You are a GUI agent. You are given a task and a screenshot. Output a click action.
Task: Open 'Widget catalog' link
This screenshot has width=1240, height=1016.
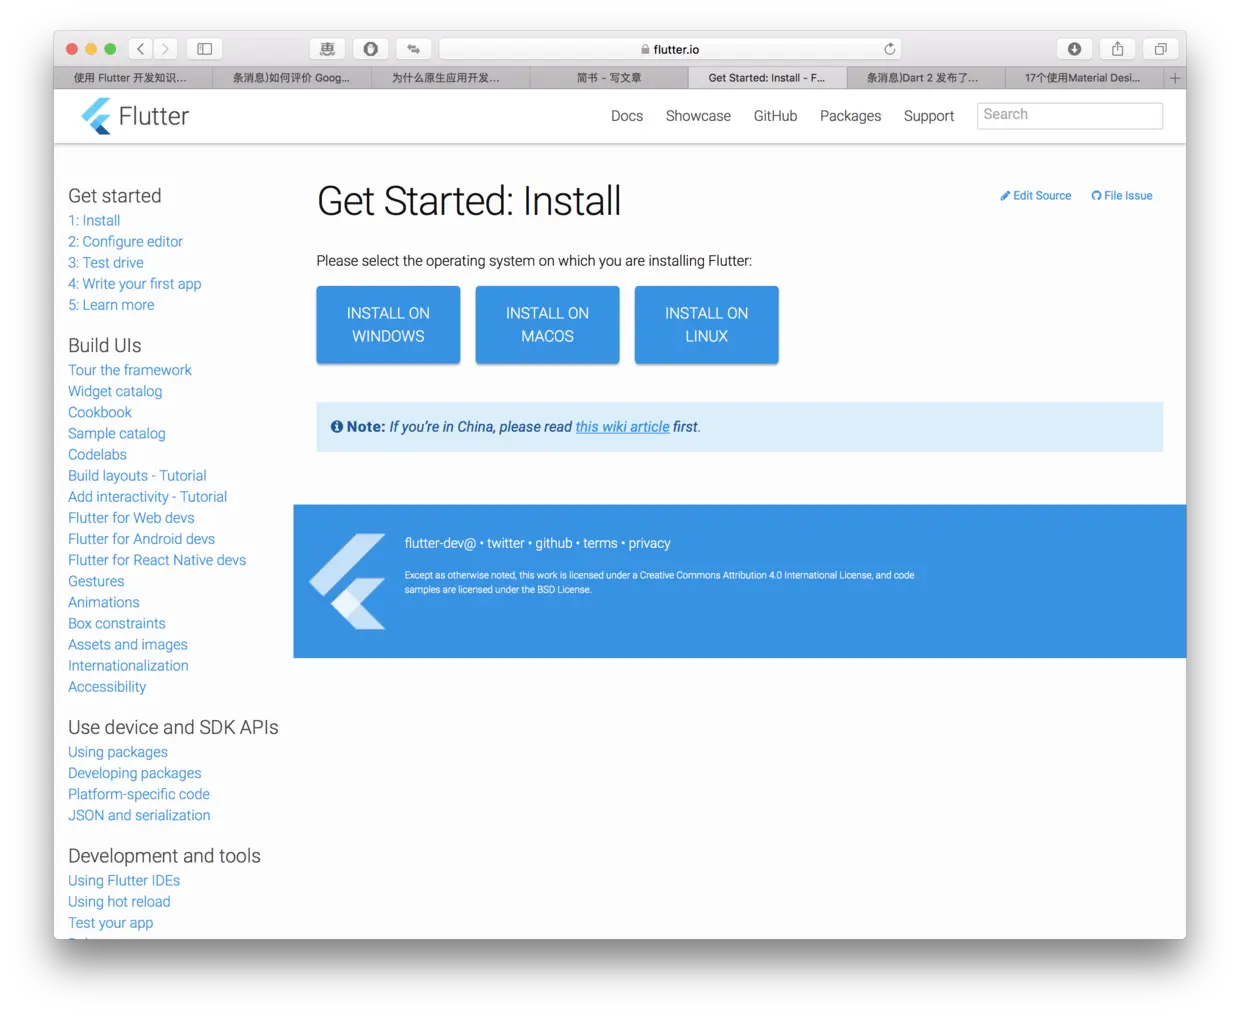(115, 391)
